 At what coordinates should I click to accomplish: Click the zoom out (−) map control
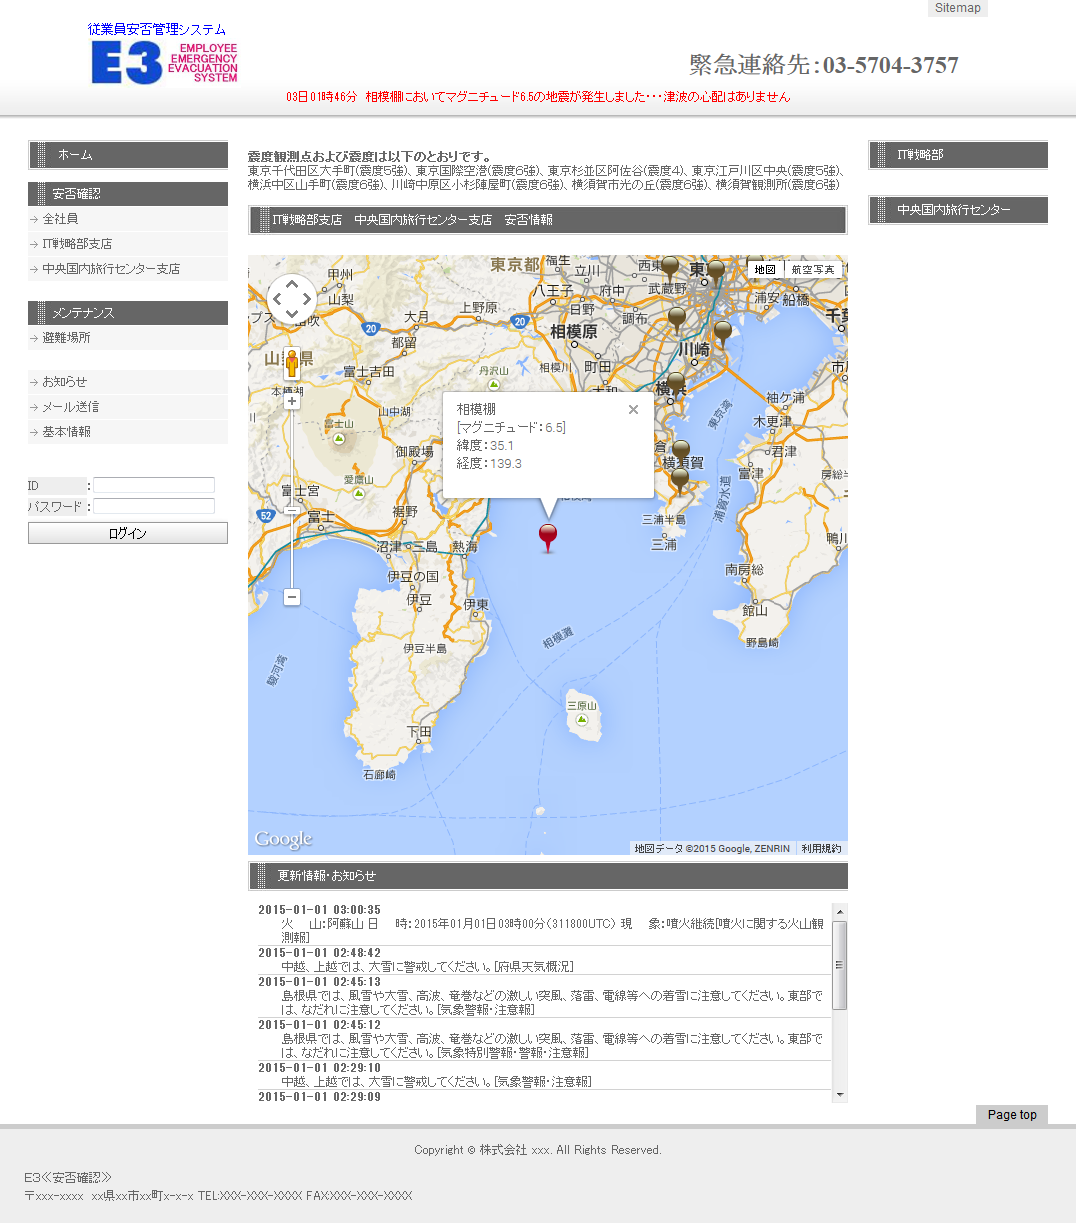tap(291, 597)
